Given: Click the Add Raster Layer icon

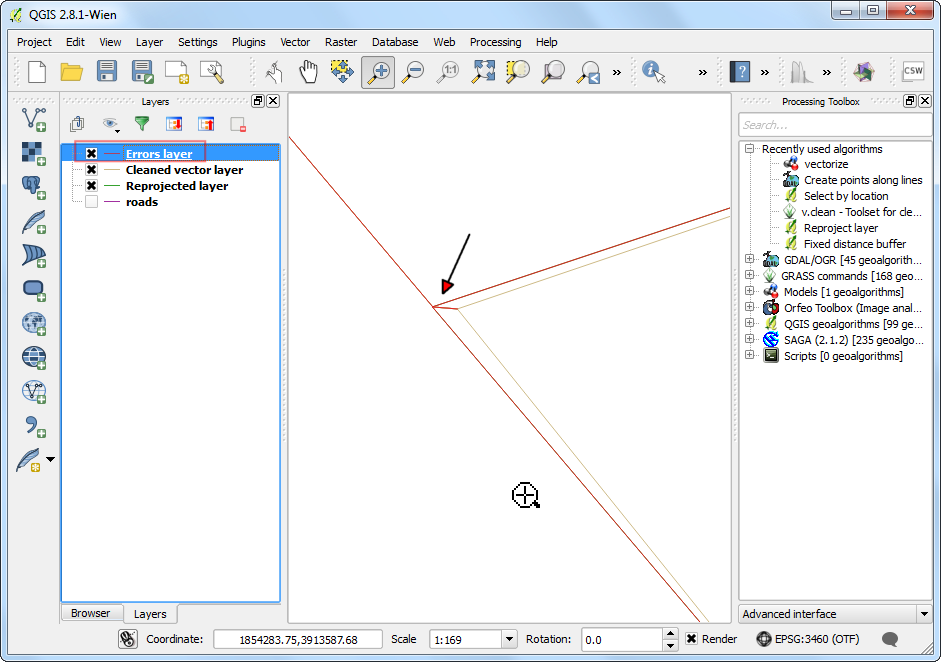Looking at the screenshot, I should pyautogui.click(x=34, y=153).
